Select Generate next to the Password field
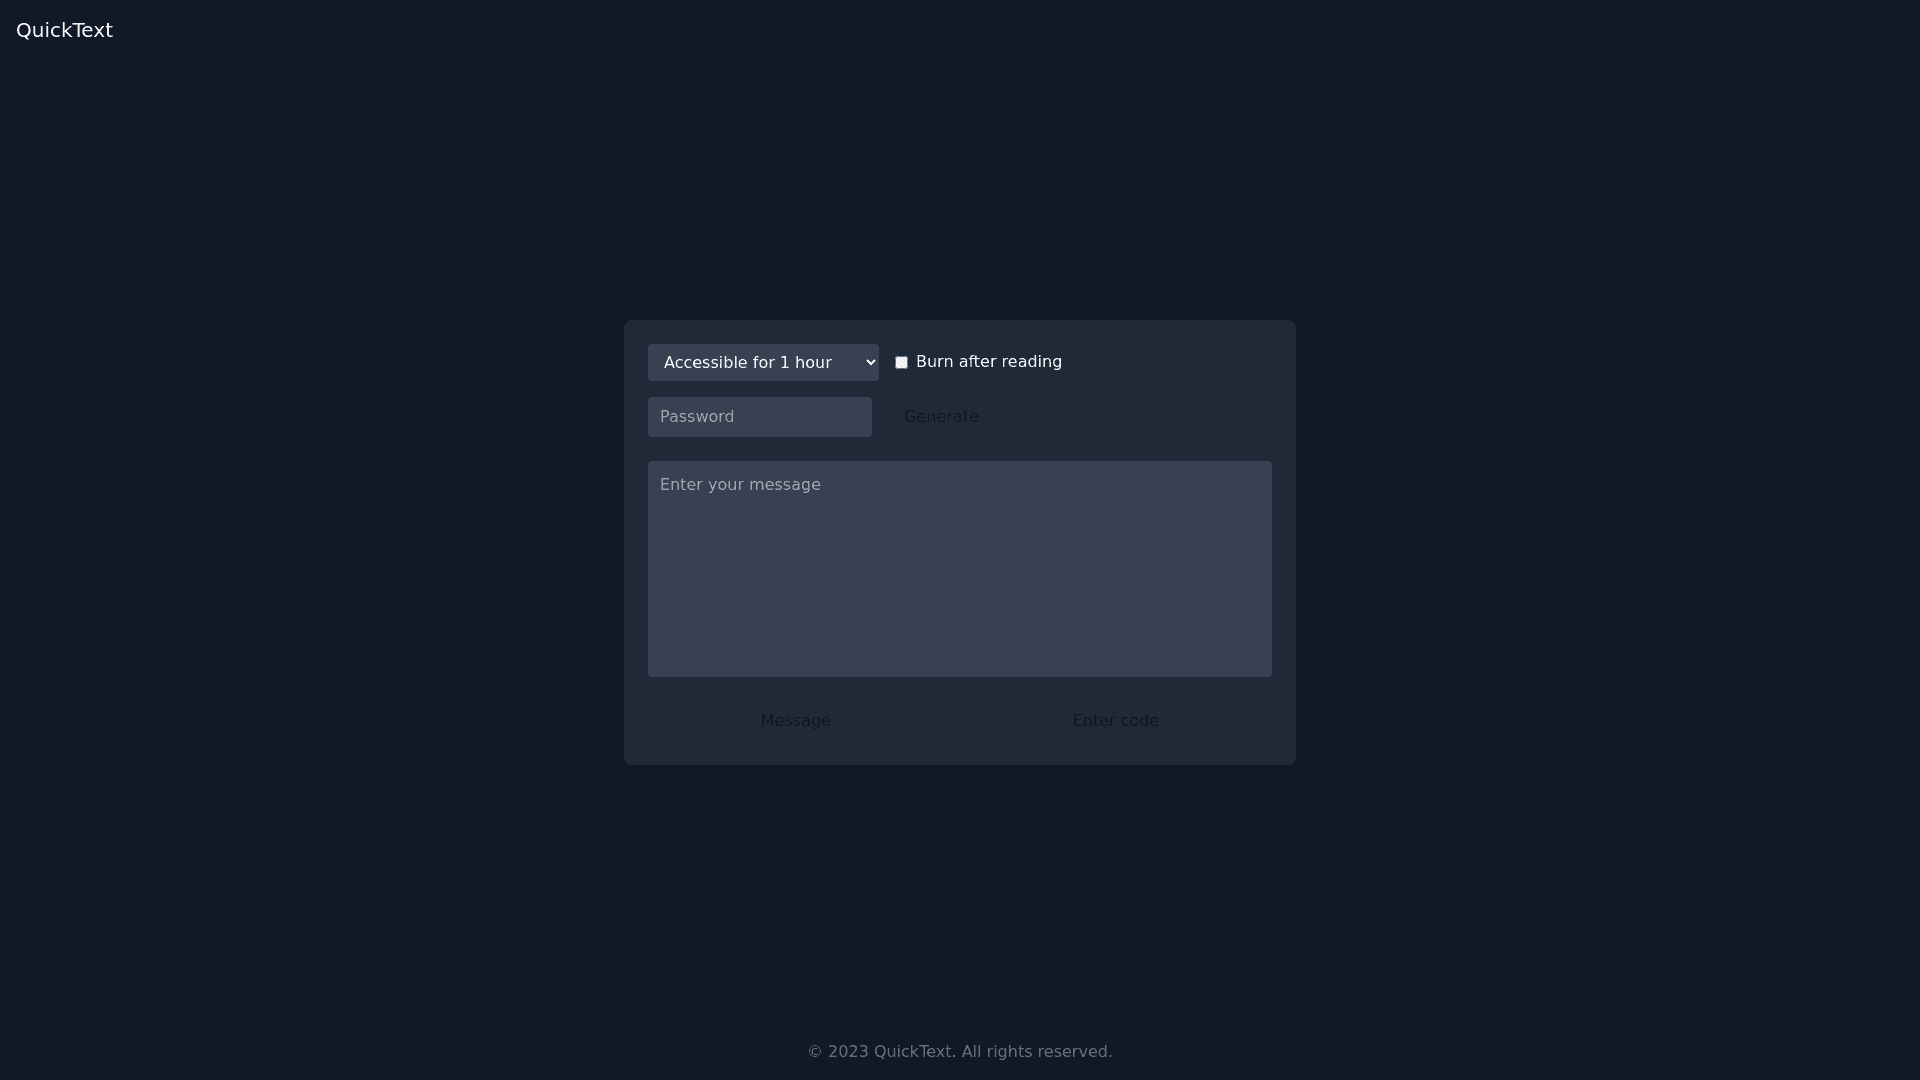The image size is (1920, 1080). pos(941,417)
